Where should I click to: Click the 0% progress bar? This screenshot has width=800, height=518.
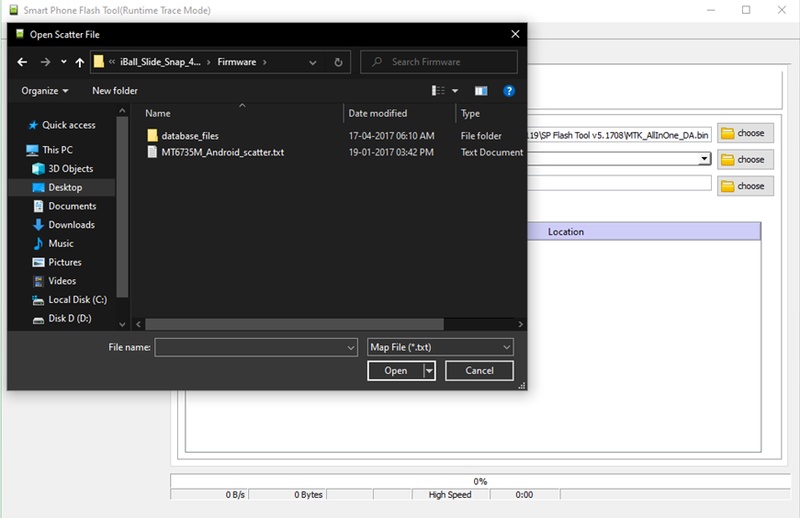coord(480,481)
